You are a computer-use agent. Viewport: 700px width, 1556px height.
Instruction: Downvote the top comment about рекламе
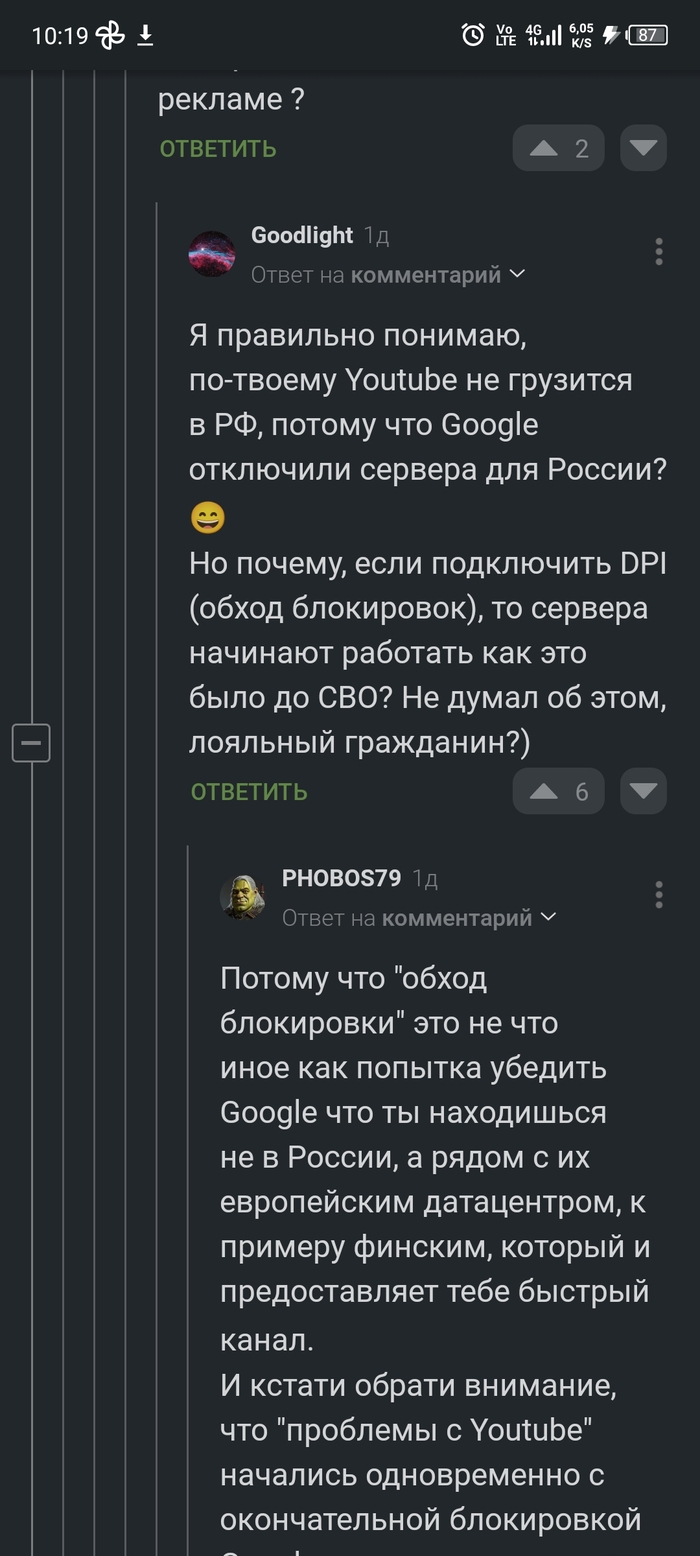coord(643,149)
